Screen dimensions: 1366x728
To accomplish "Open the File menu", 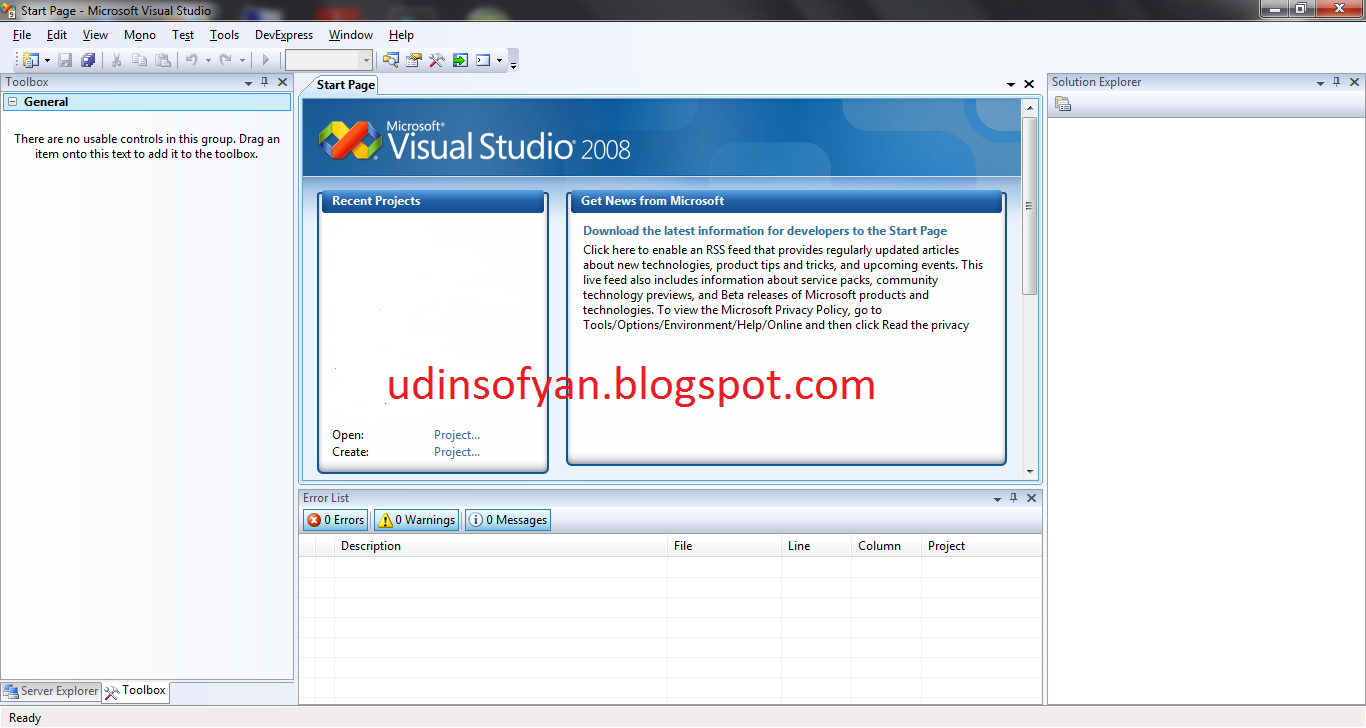I will pos(22,35).
